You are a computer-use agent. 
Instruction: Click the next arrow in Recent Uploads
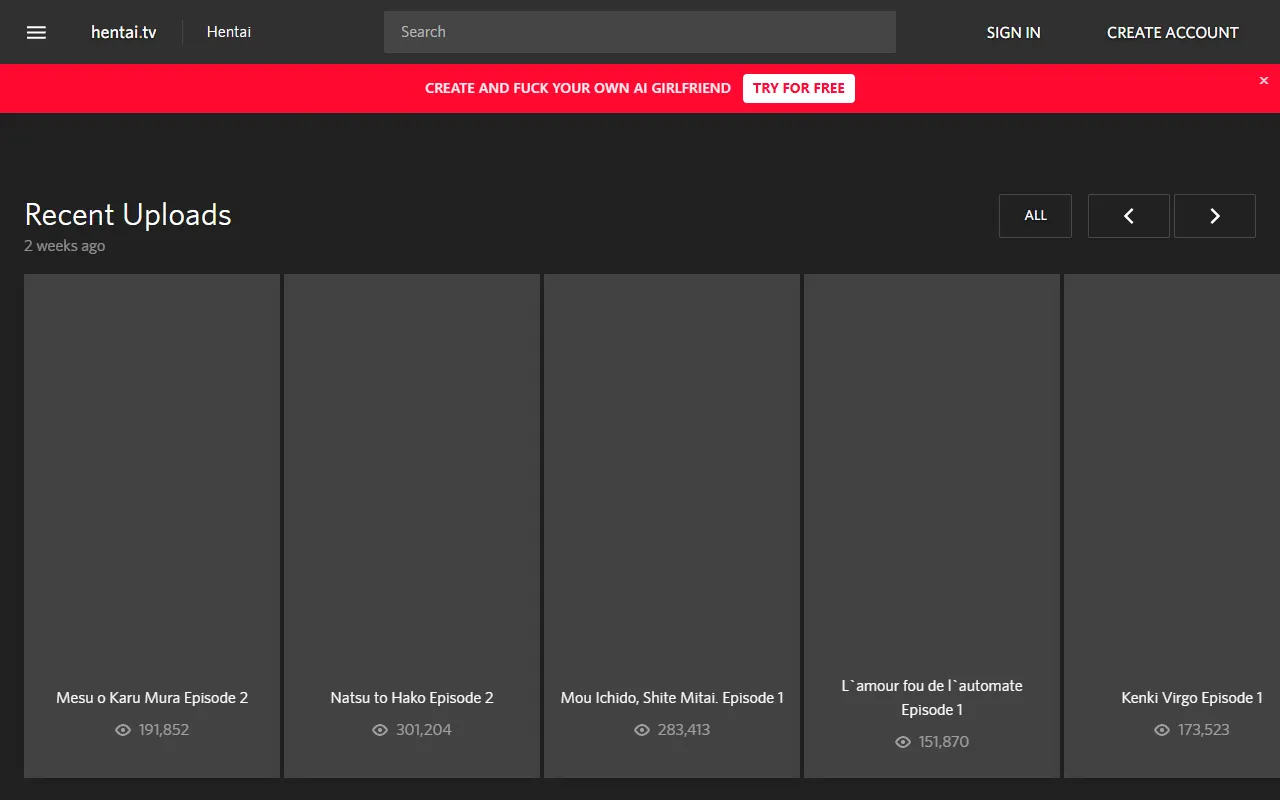click(1214, 216)
